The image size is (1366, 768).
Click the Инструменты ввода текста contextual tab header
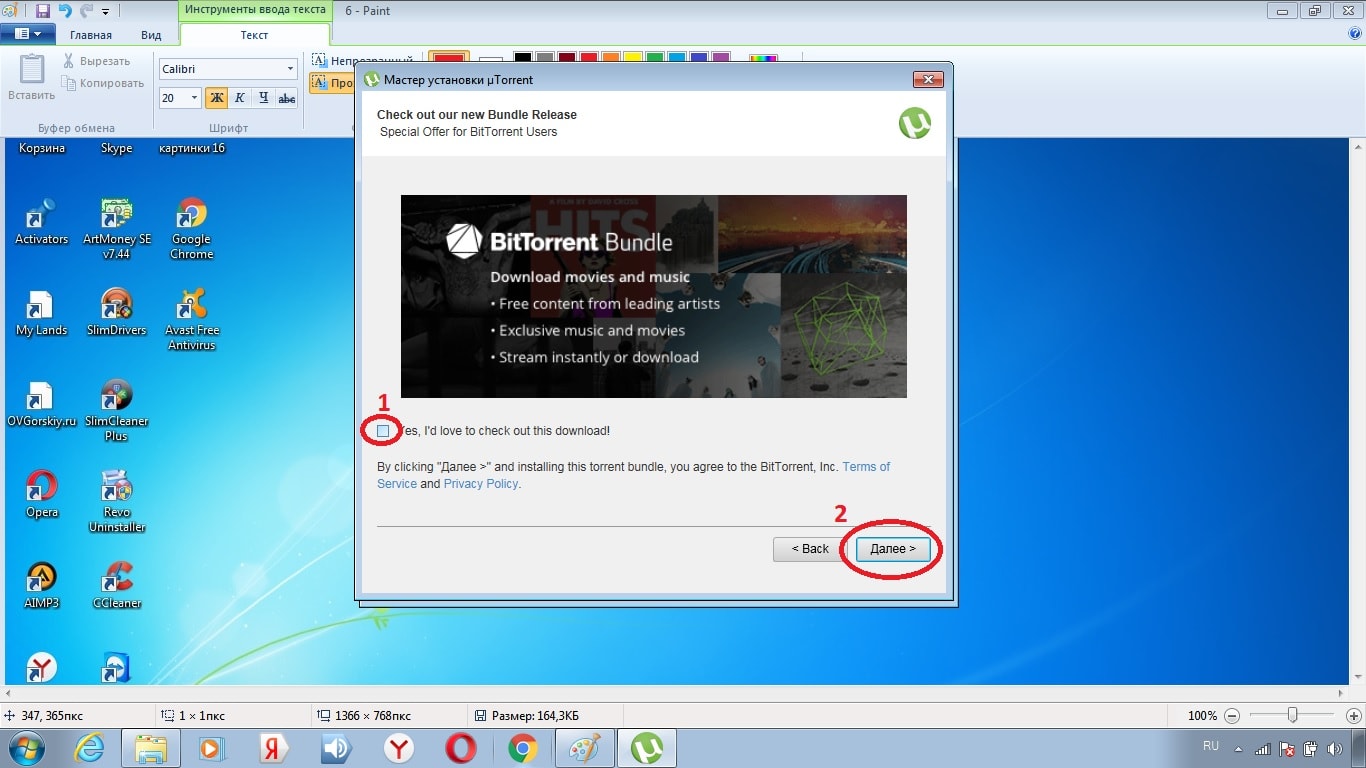(255, 10)
